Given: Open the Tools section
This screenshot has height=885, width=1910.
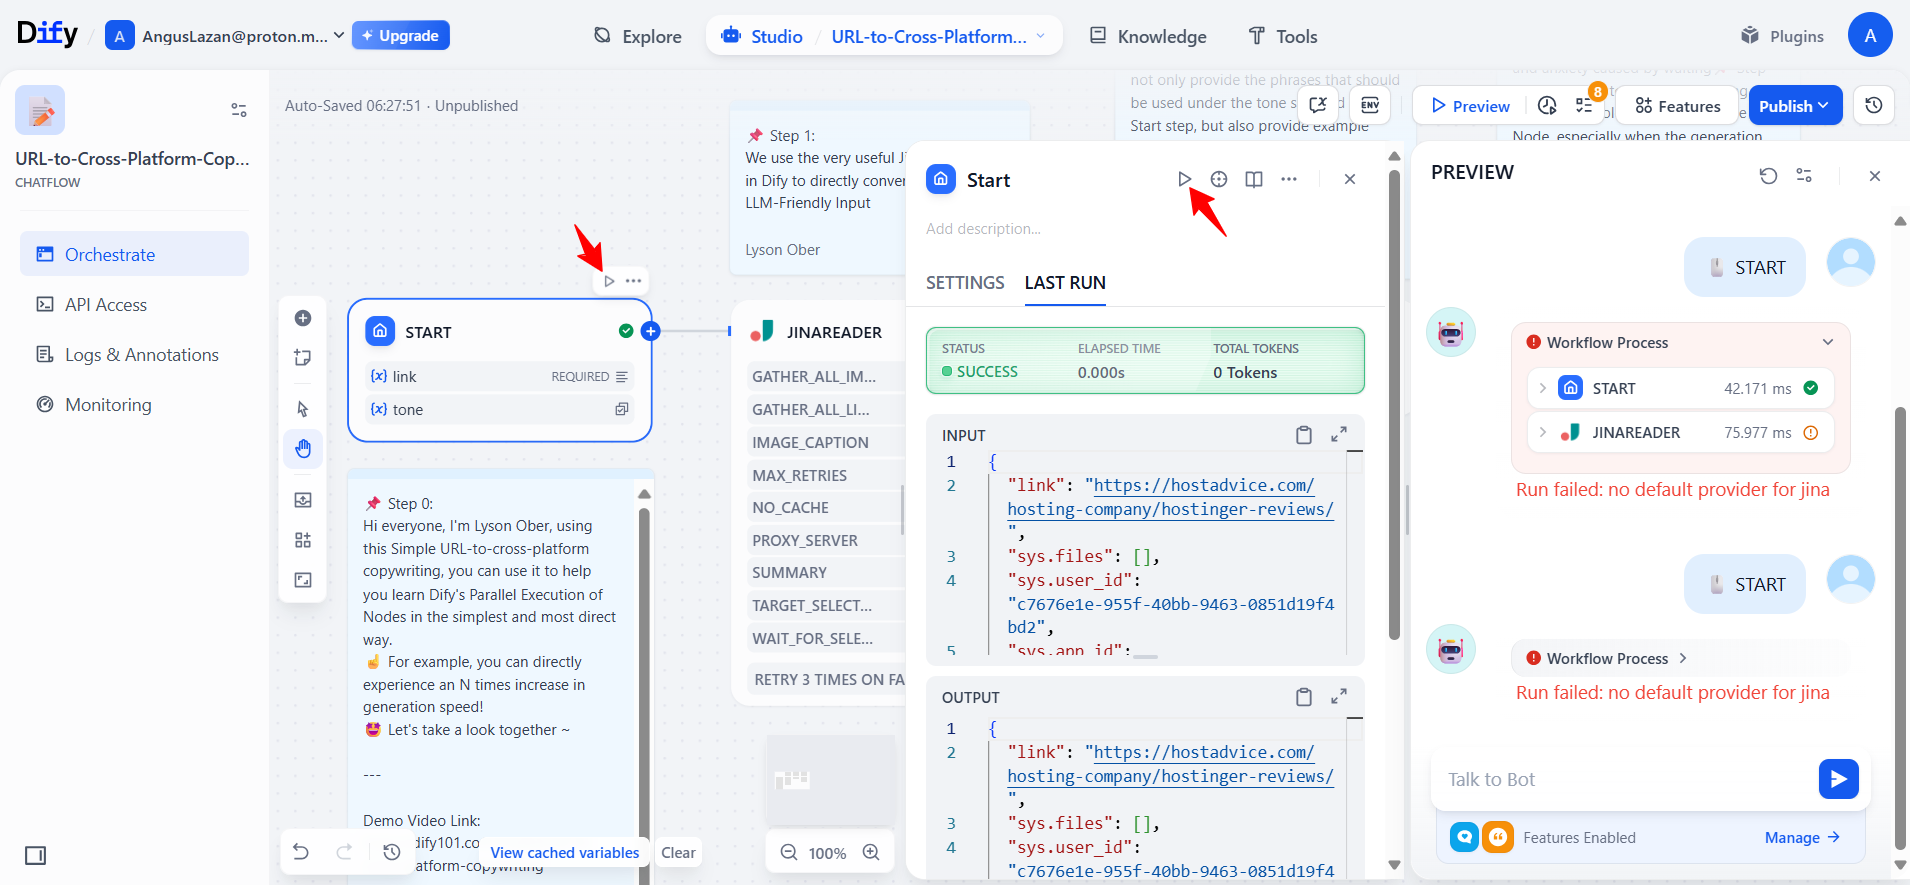Looking at the screenshot, I should click(x=1282, y=36).
